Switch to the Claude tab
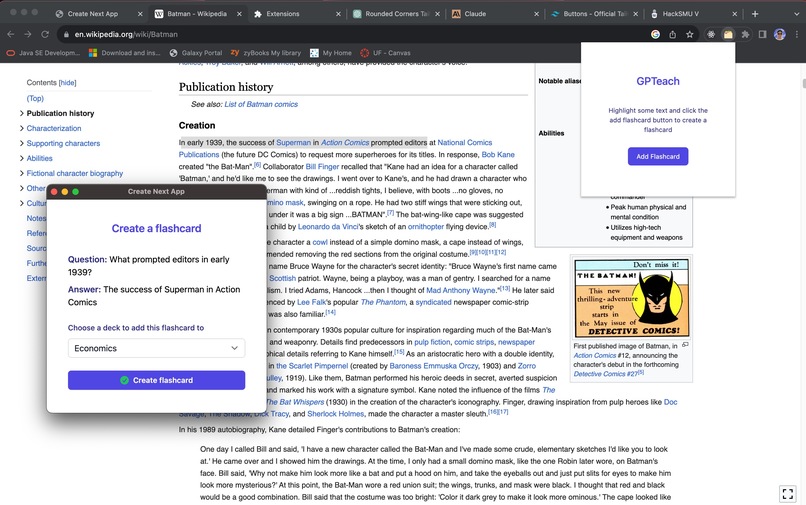This screenshot has height=505, width=806. (475, 14)
